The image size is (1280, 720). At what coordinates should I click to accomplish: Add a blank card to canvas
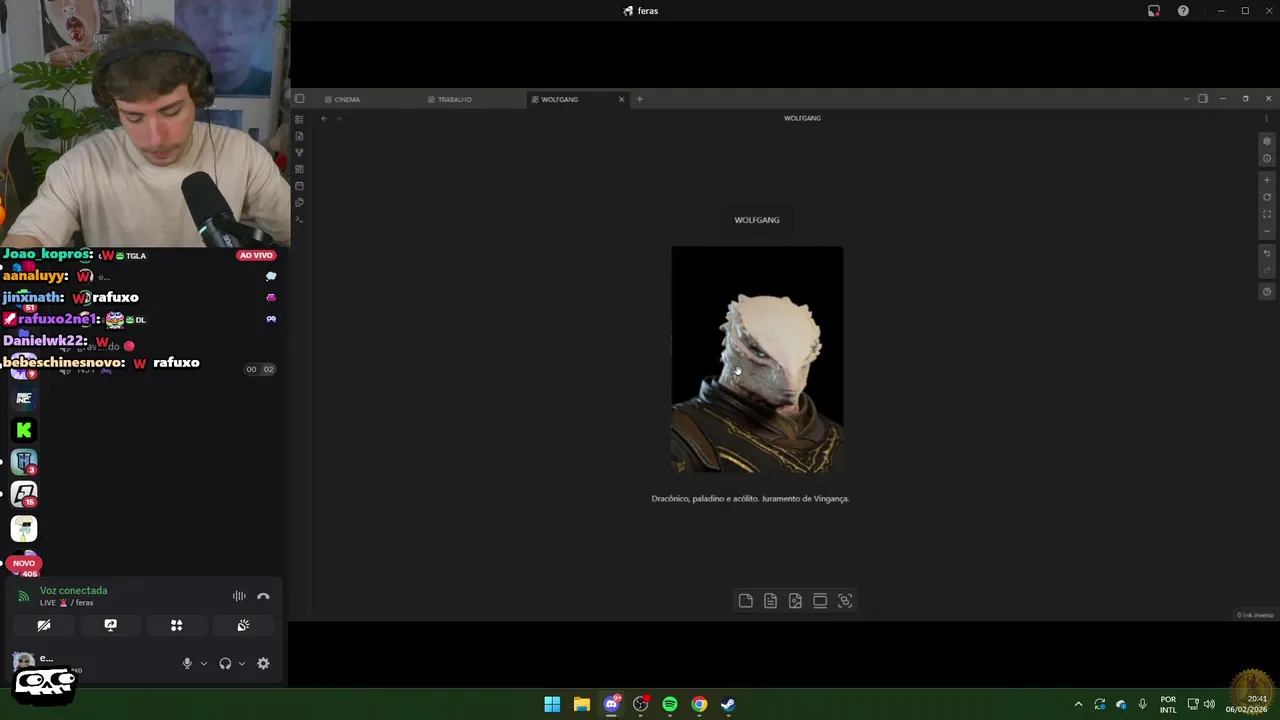pyautogui.click(x=746, y=601)
